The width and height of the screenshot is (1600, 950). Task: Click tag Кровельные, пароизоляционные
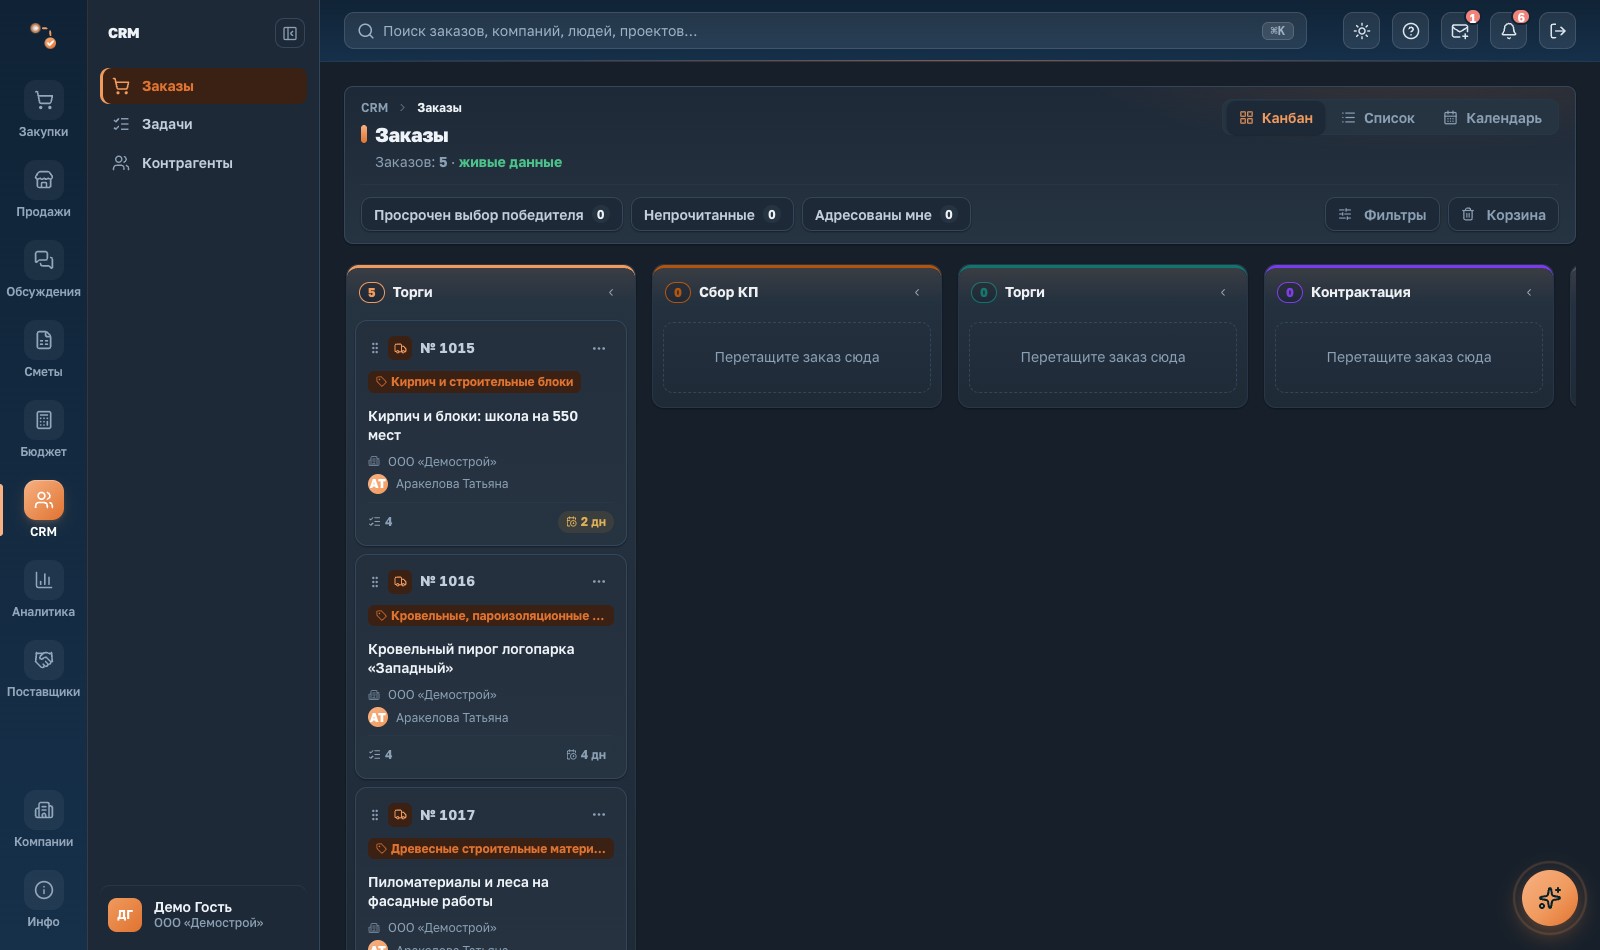491,616
